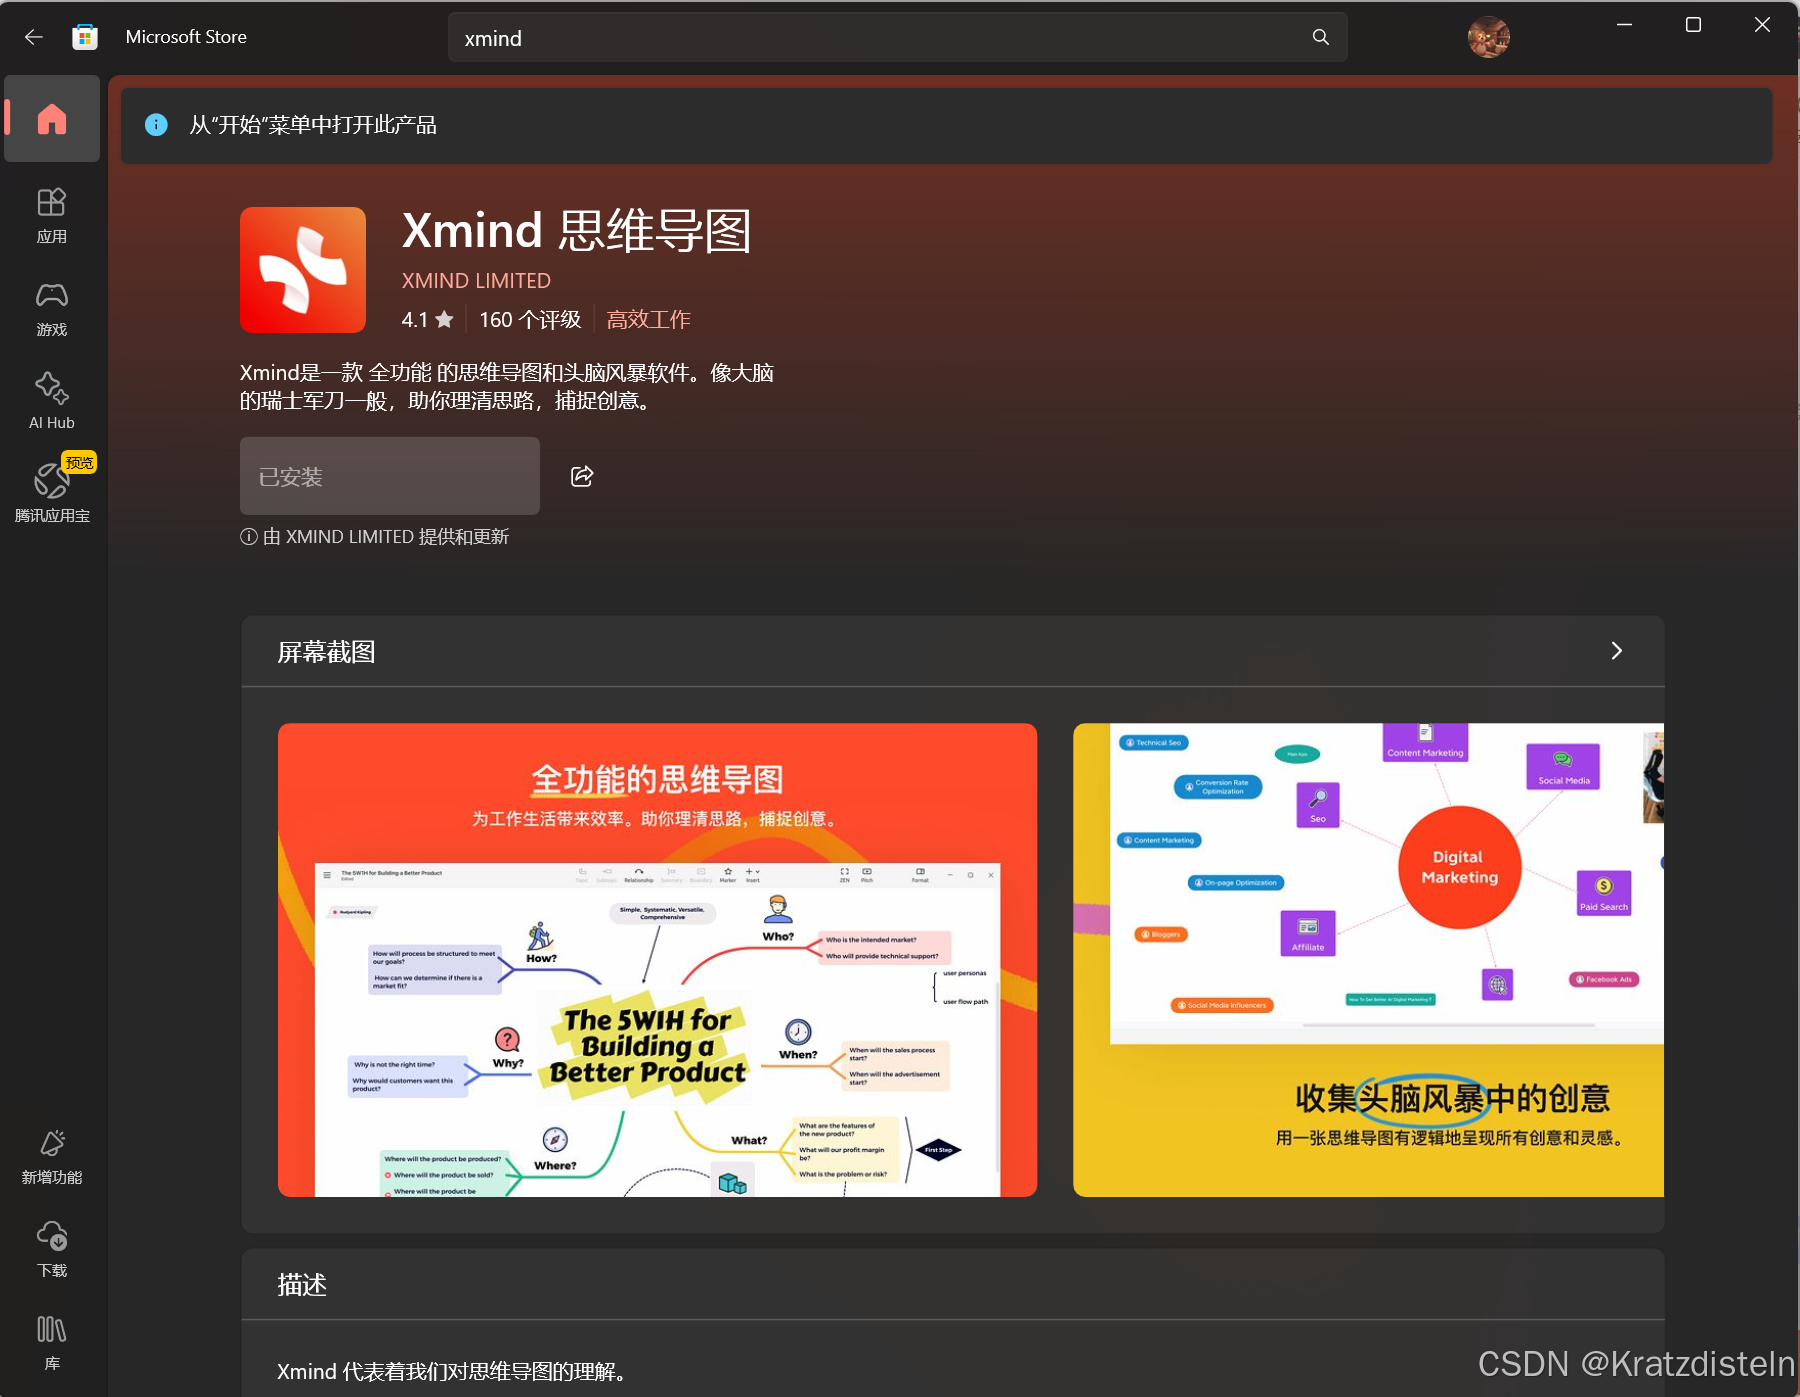
Task: Expand the 屏幕截图 screenshots section
Action: tap(1615, 651)
